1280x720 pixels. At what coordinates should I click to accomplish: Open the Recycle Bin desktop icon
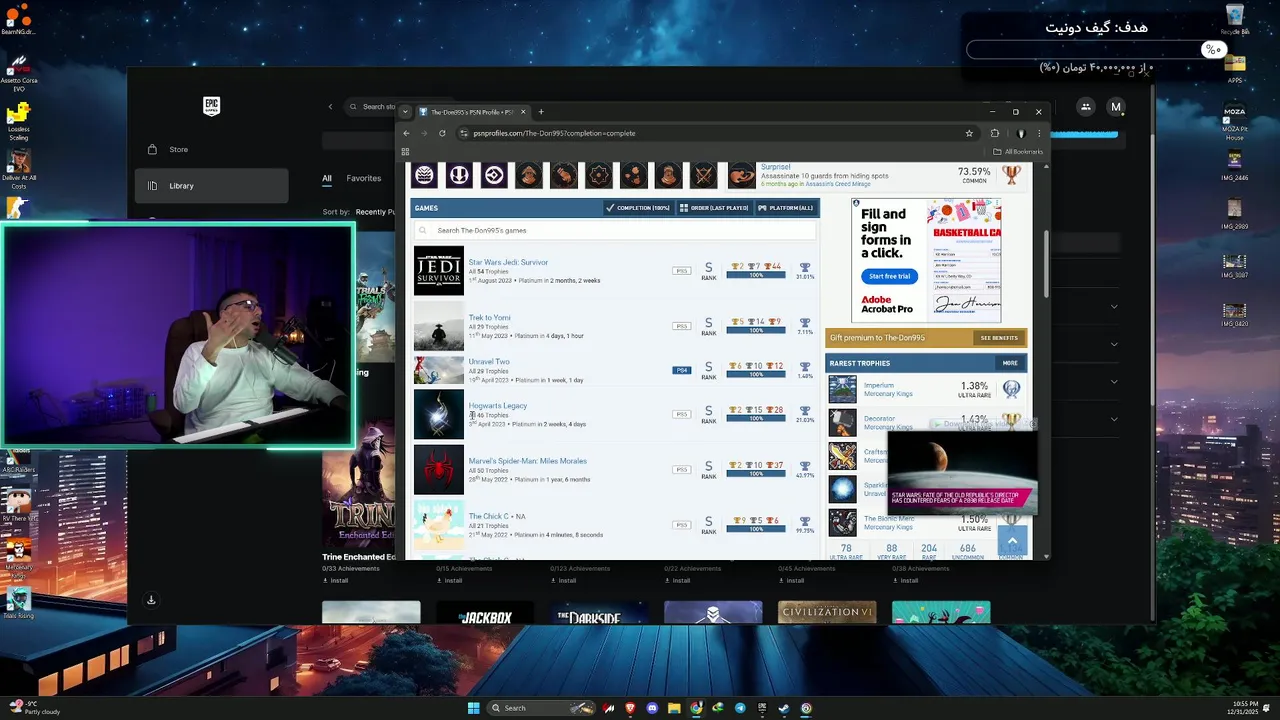point(1234,19)
